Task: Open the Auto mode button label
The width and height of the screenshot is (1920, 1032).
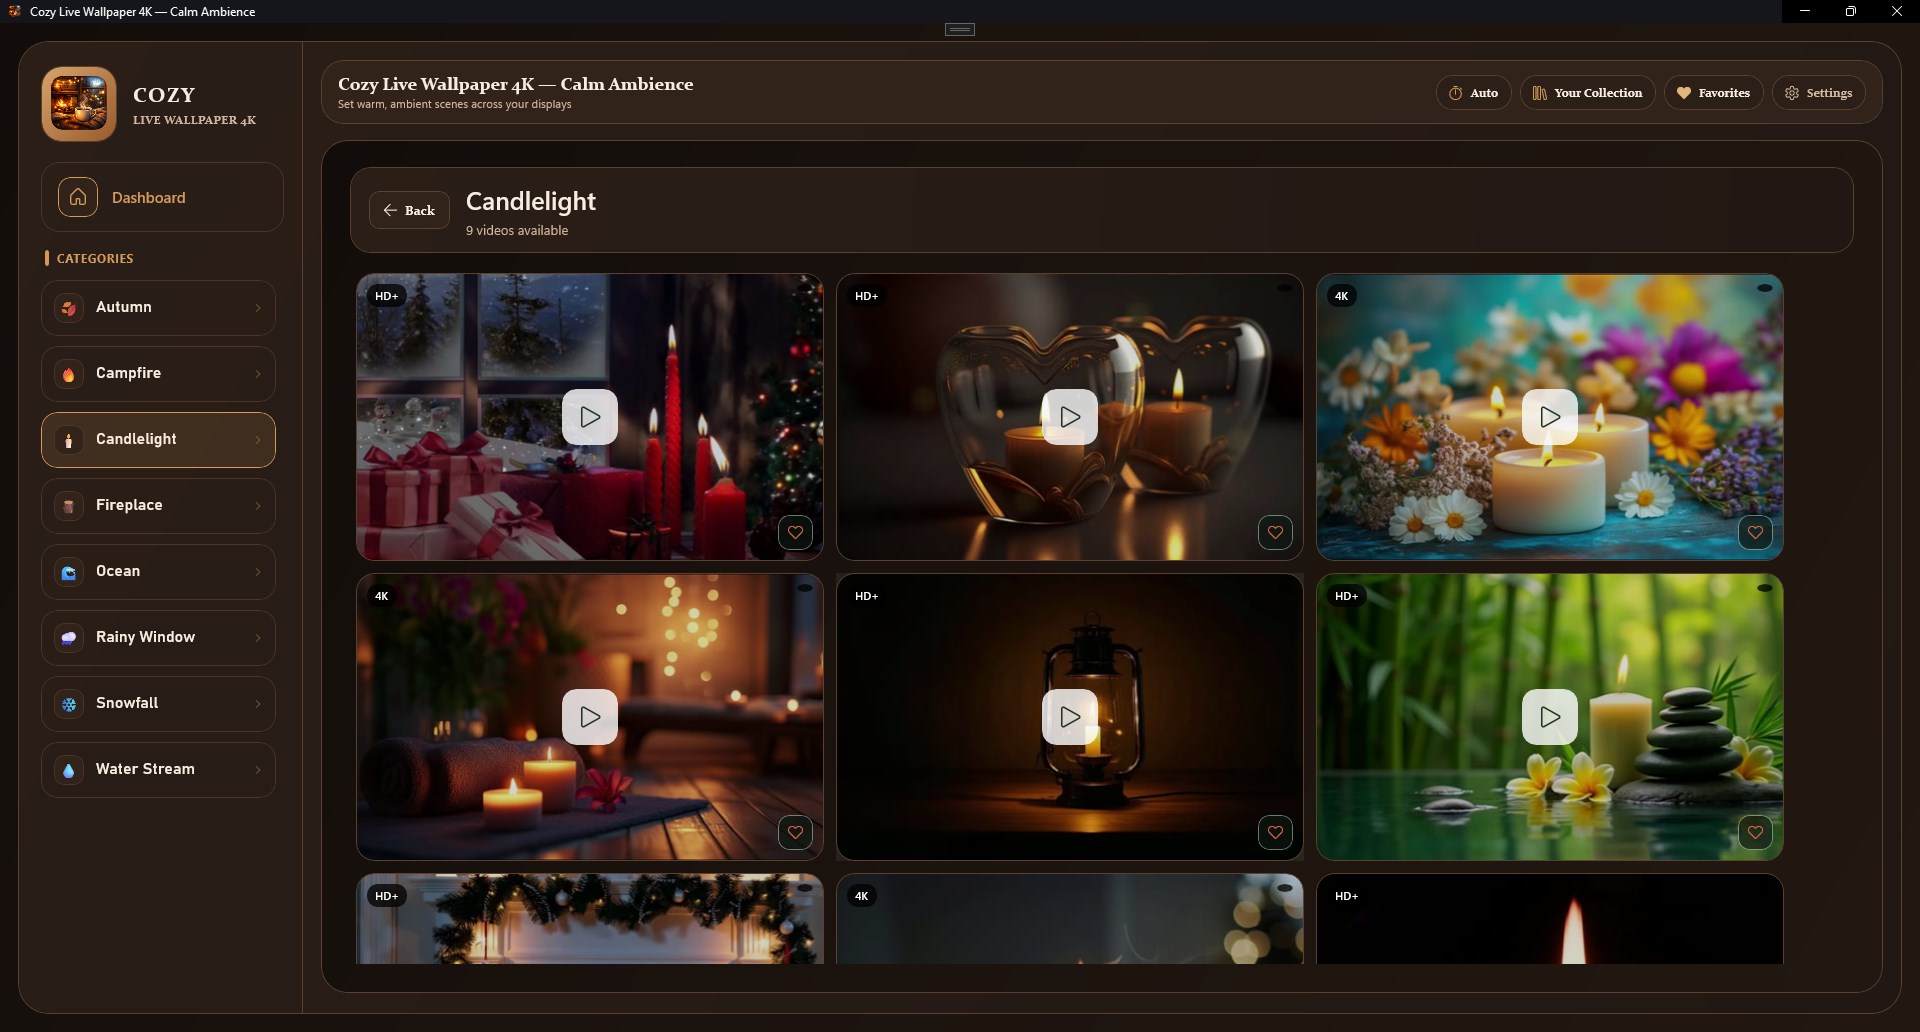Action: 1484,93
